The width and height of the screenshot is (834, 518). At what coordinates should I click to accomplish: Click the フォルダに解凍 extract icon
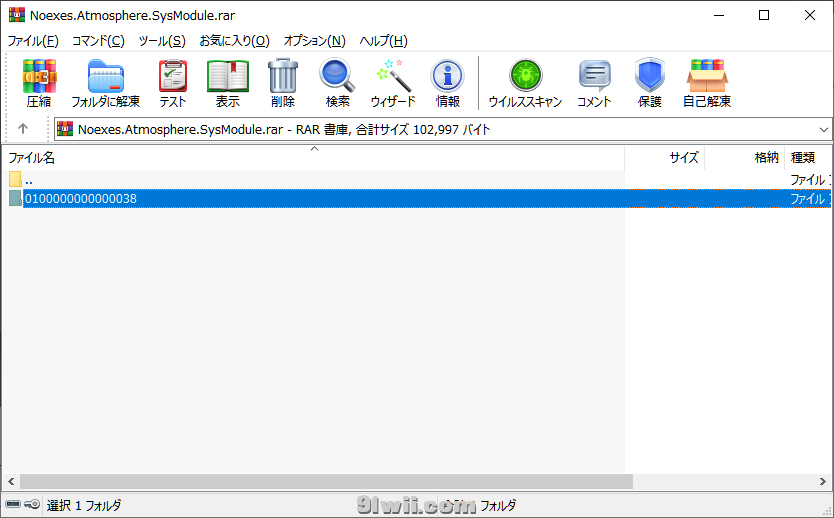pyautogui.click(x=105, y=83)
